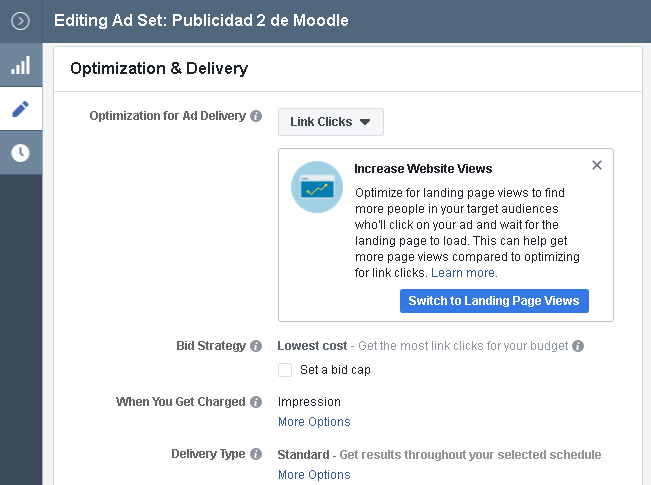
Task: Click Switch to Landing Page Views button
Action: pyautogui.click(x=494, y=301)
